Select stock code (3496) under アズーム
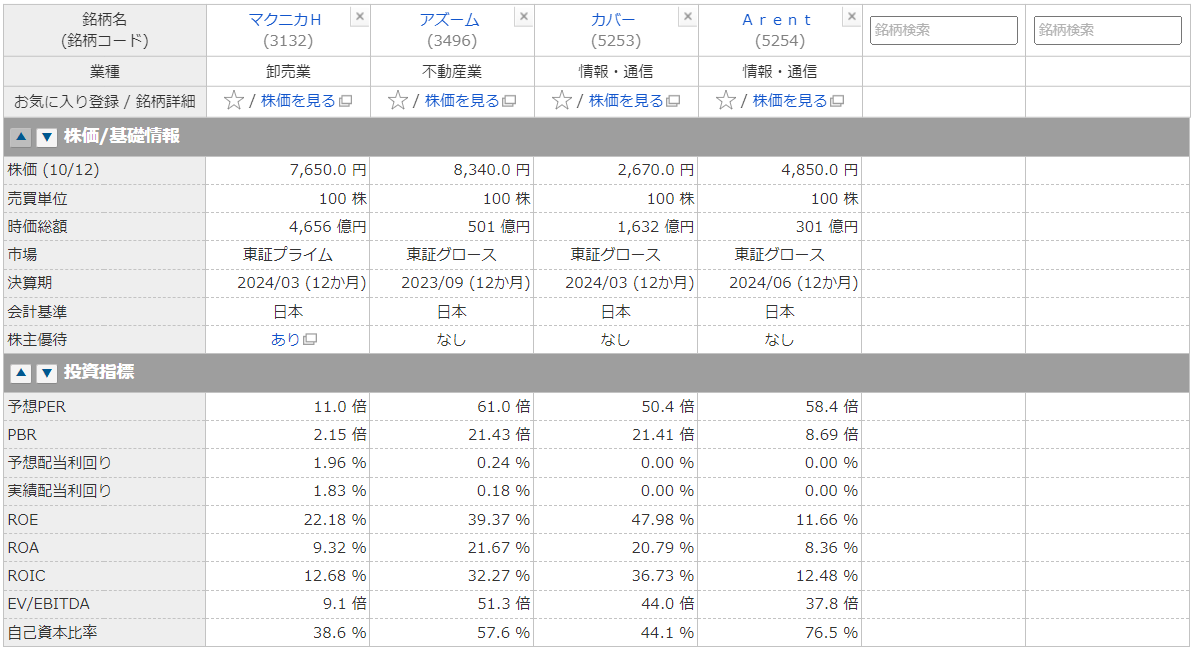The height and width of the screenshot is (647, 1200). (452, 41)
